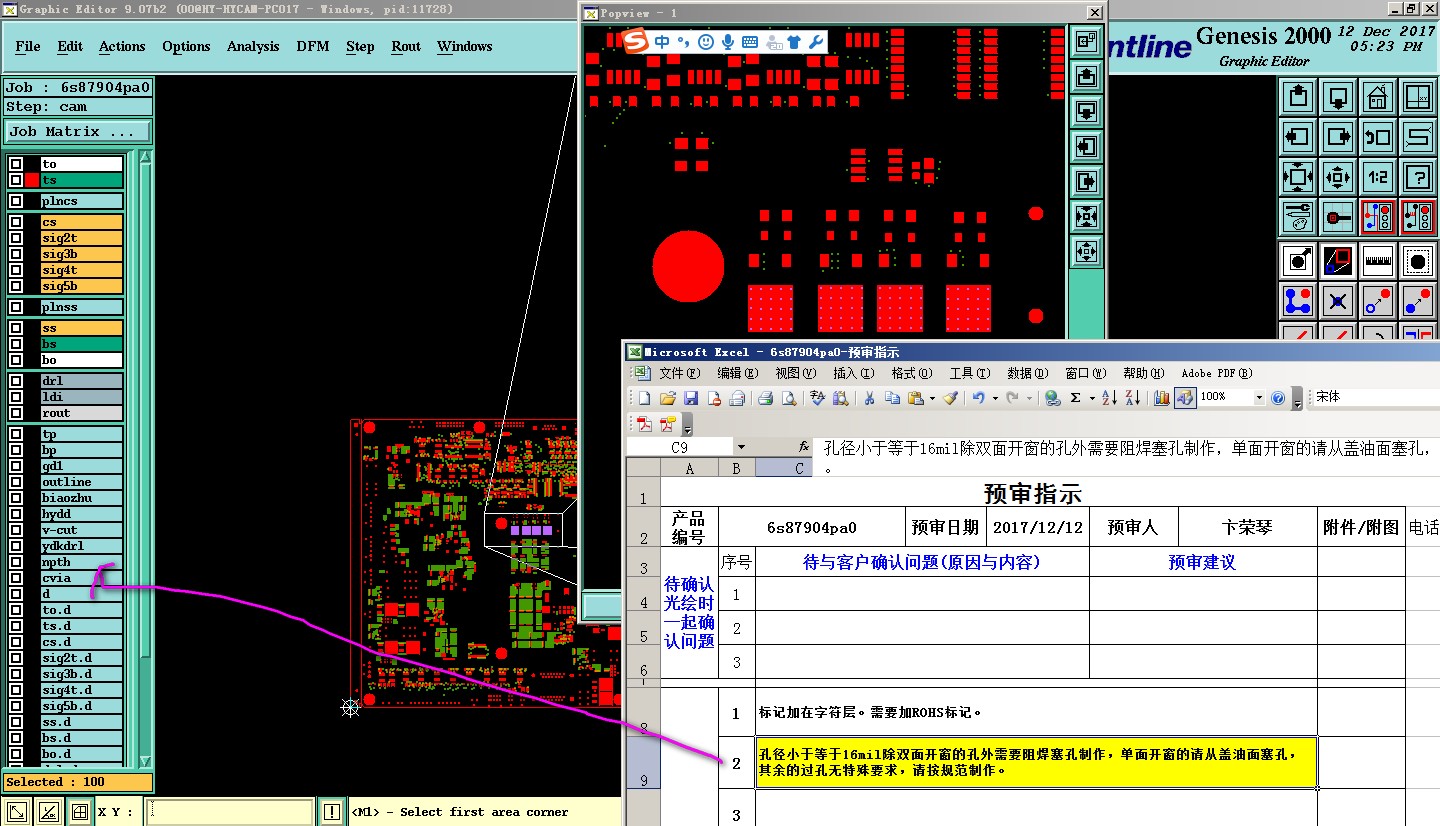1440x826 pixels.
Task: Select the layer named plncs
Action: (x=82, y=201)
